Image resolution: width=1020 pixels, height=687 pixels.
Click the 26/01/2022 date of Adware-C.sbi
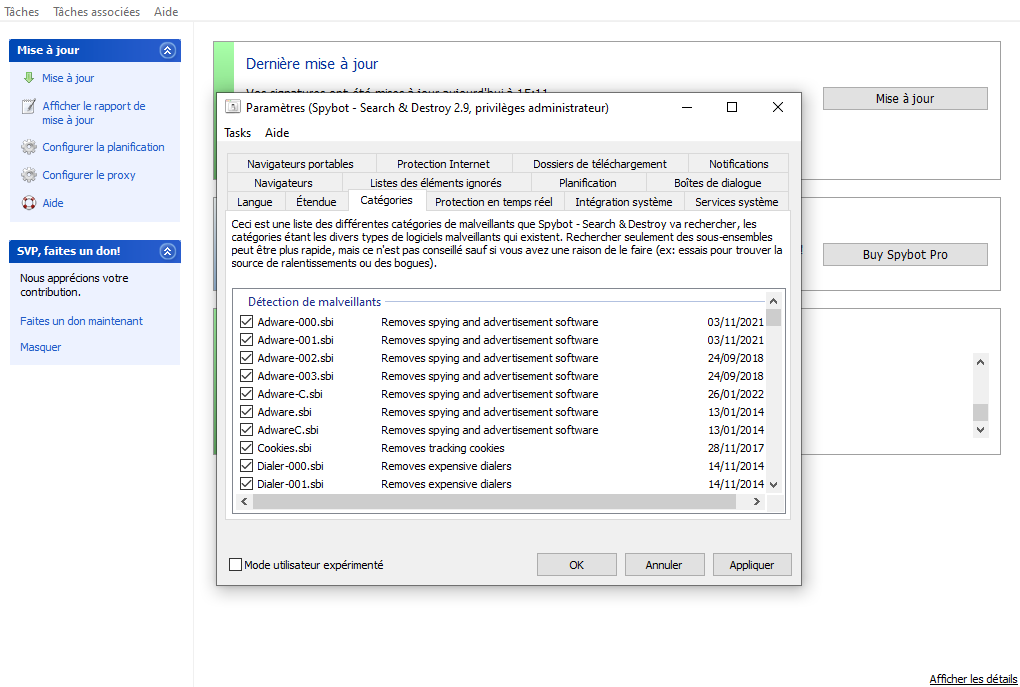click(x=736, y=394)
